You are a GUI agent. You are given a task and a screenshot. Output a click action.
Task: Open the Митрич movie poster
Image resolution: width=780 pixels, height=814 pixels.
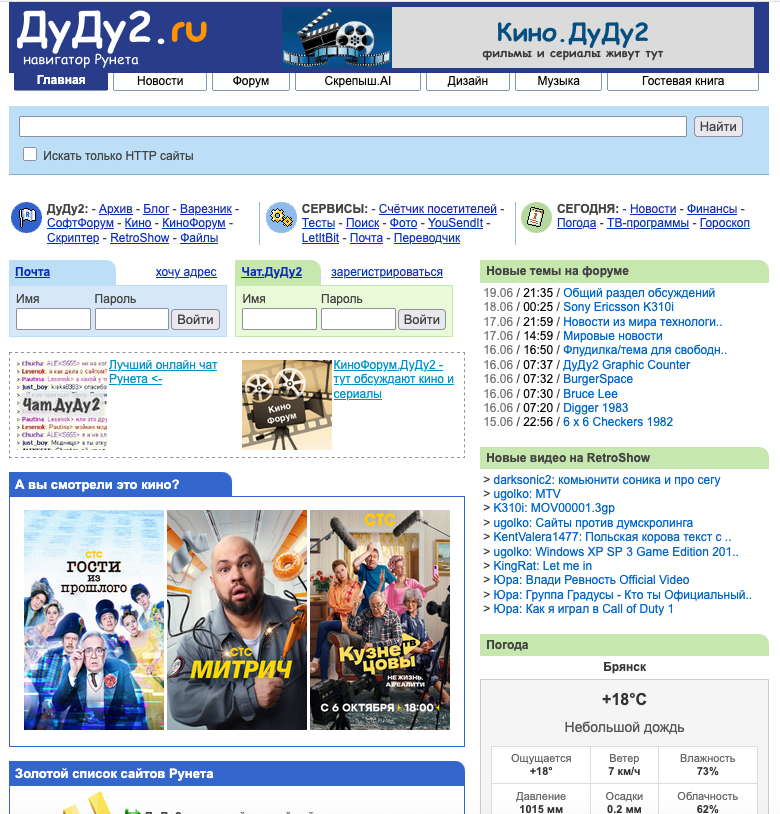pyautogui.click(x=237, y=620)
